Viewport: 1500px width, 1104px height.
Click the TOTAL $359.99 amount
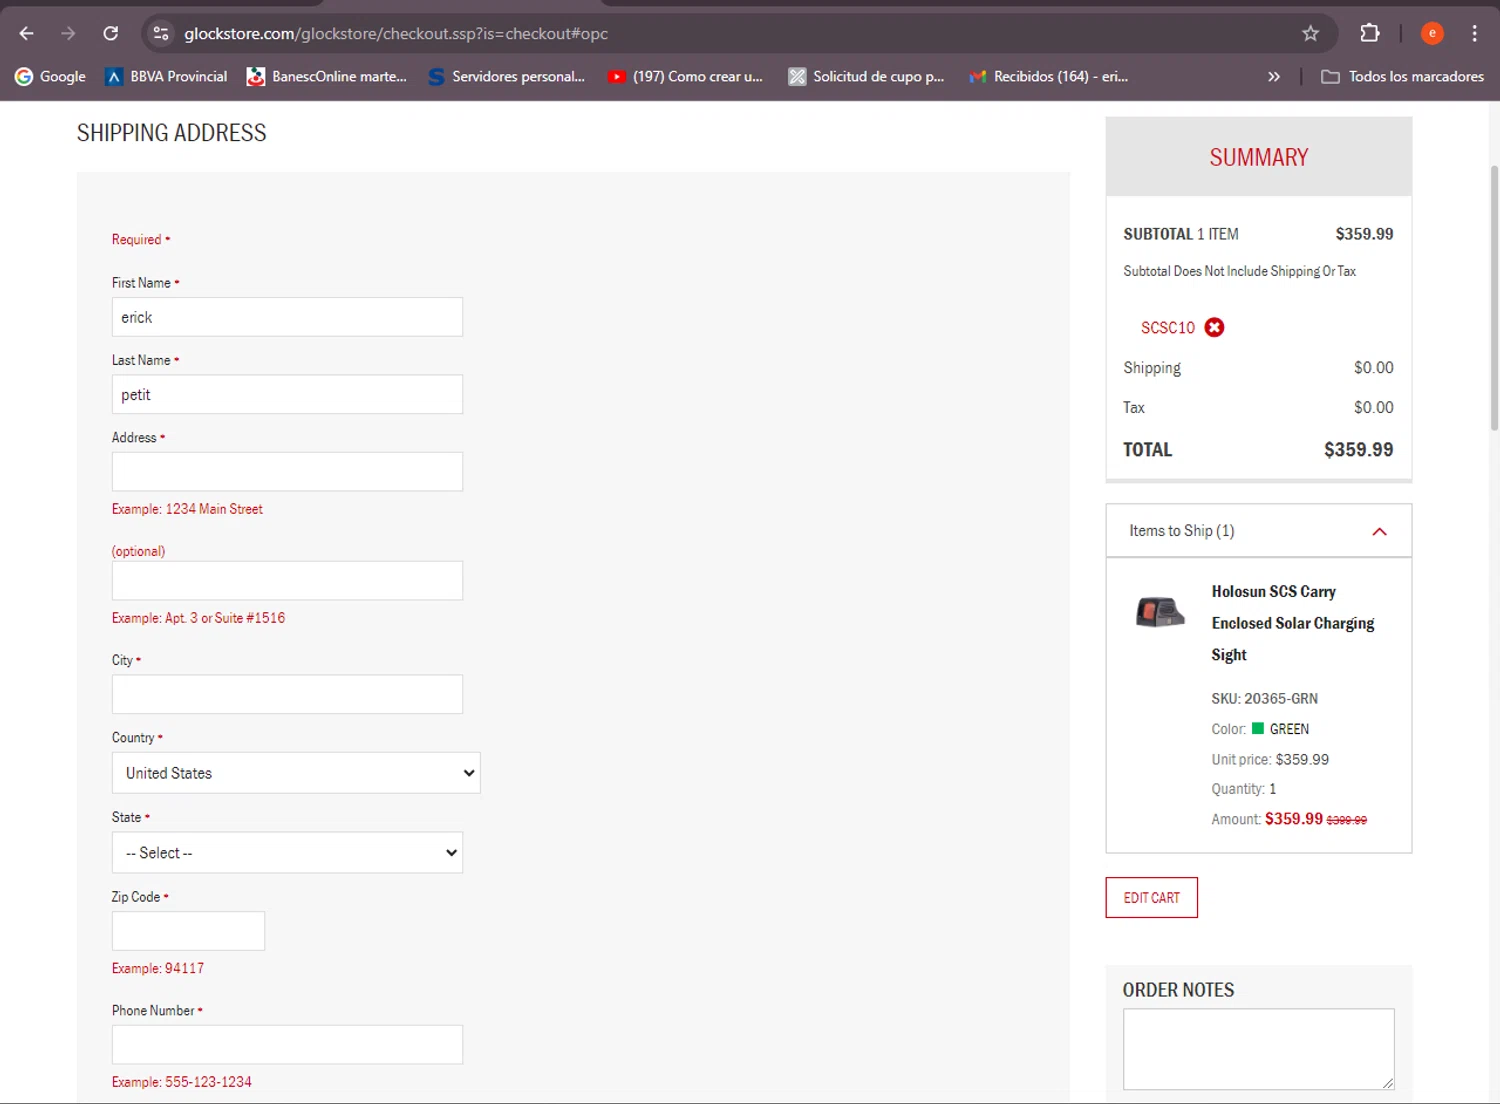pos(1358,450)
